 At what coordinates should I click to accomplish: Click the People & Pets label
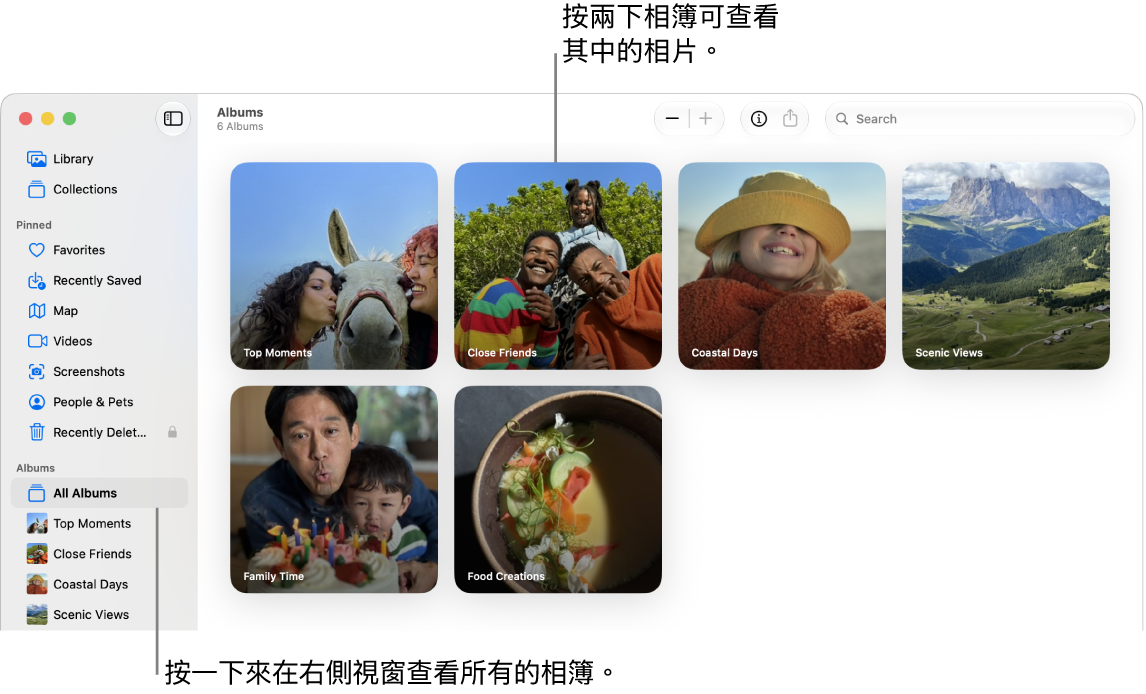pyautogui.click(x=93, y=402)
